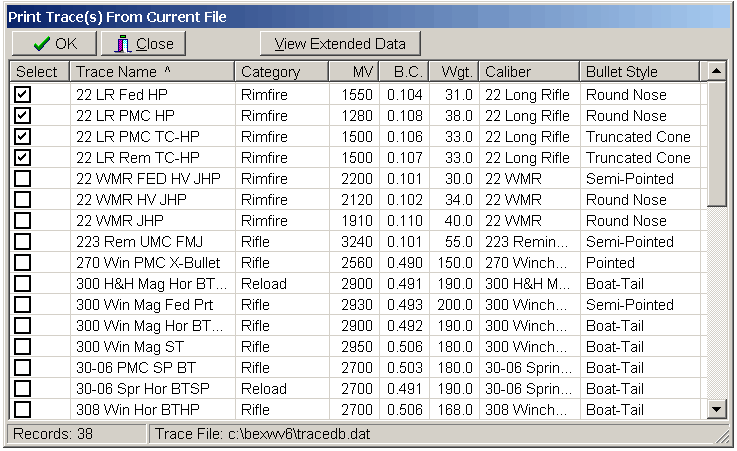Screen dimensions: 737x451
Task: Sort by the B.C. column header
Action: point(404,71)
